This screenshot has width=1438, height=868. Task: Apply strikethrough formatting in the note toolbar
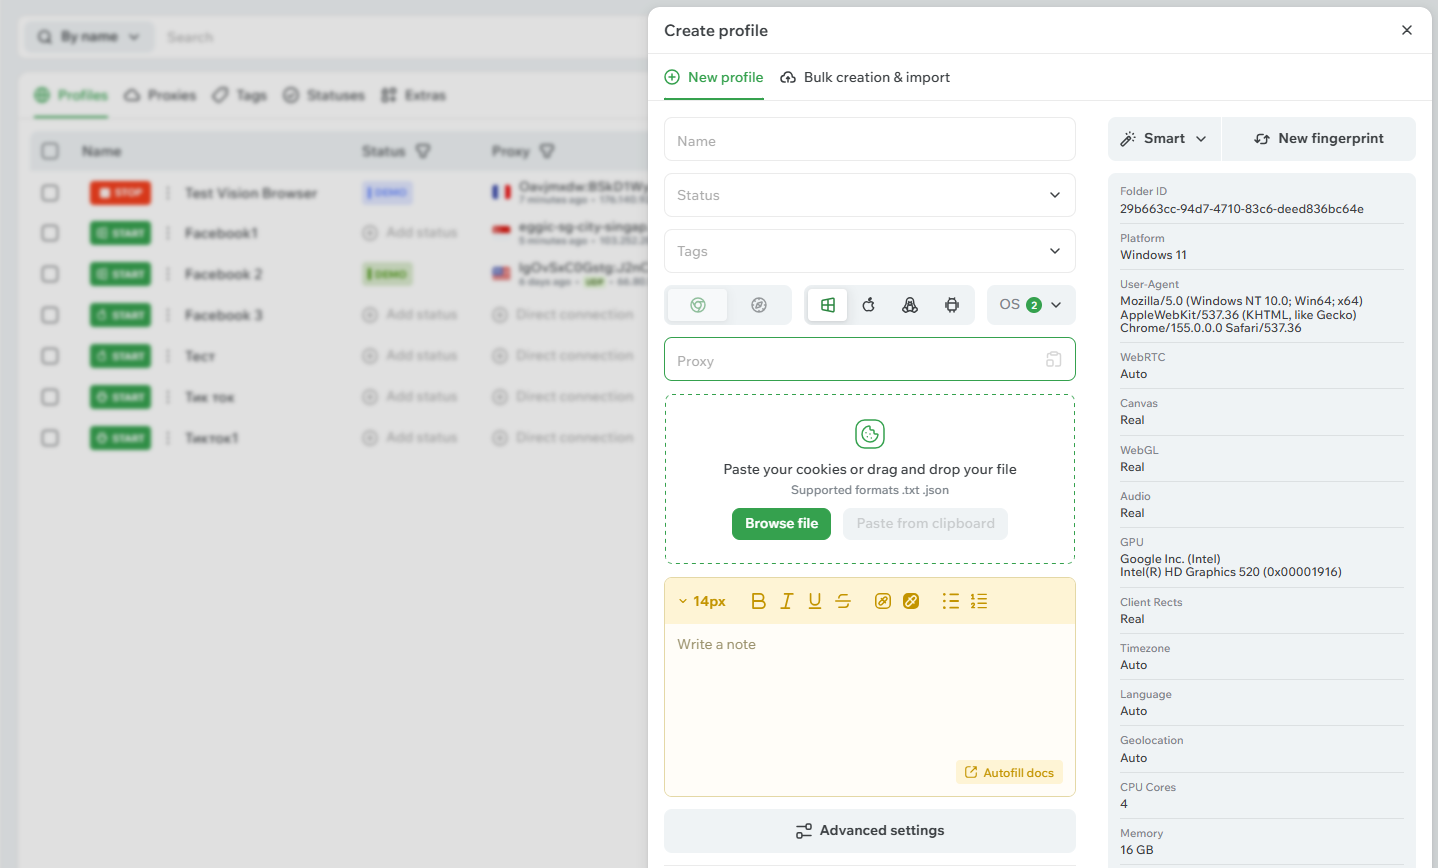point(843,601)
